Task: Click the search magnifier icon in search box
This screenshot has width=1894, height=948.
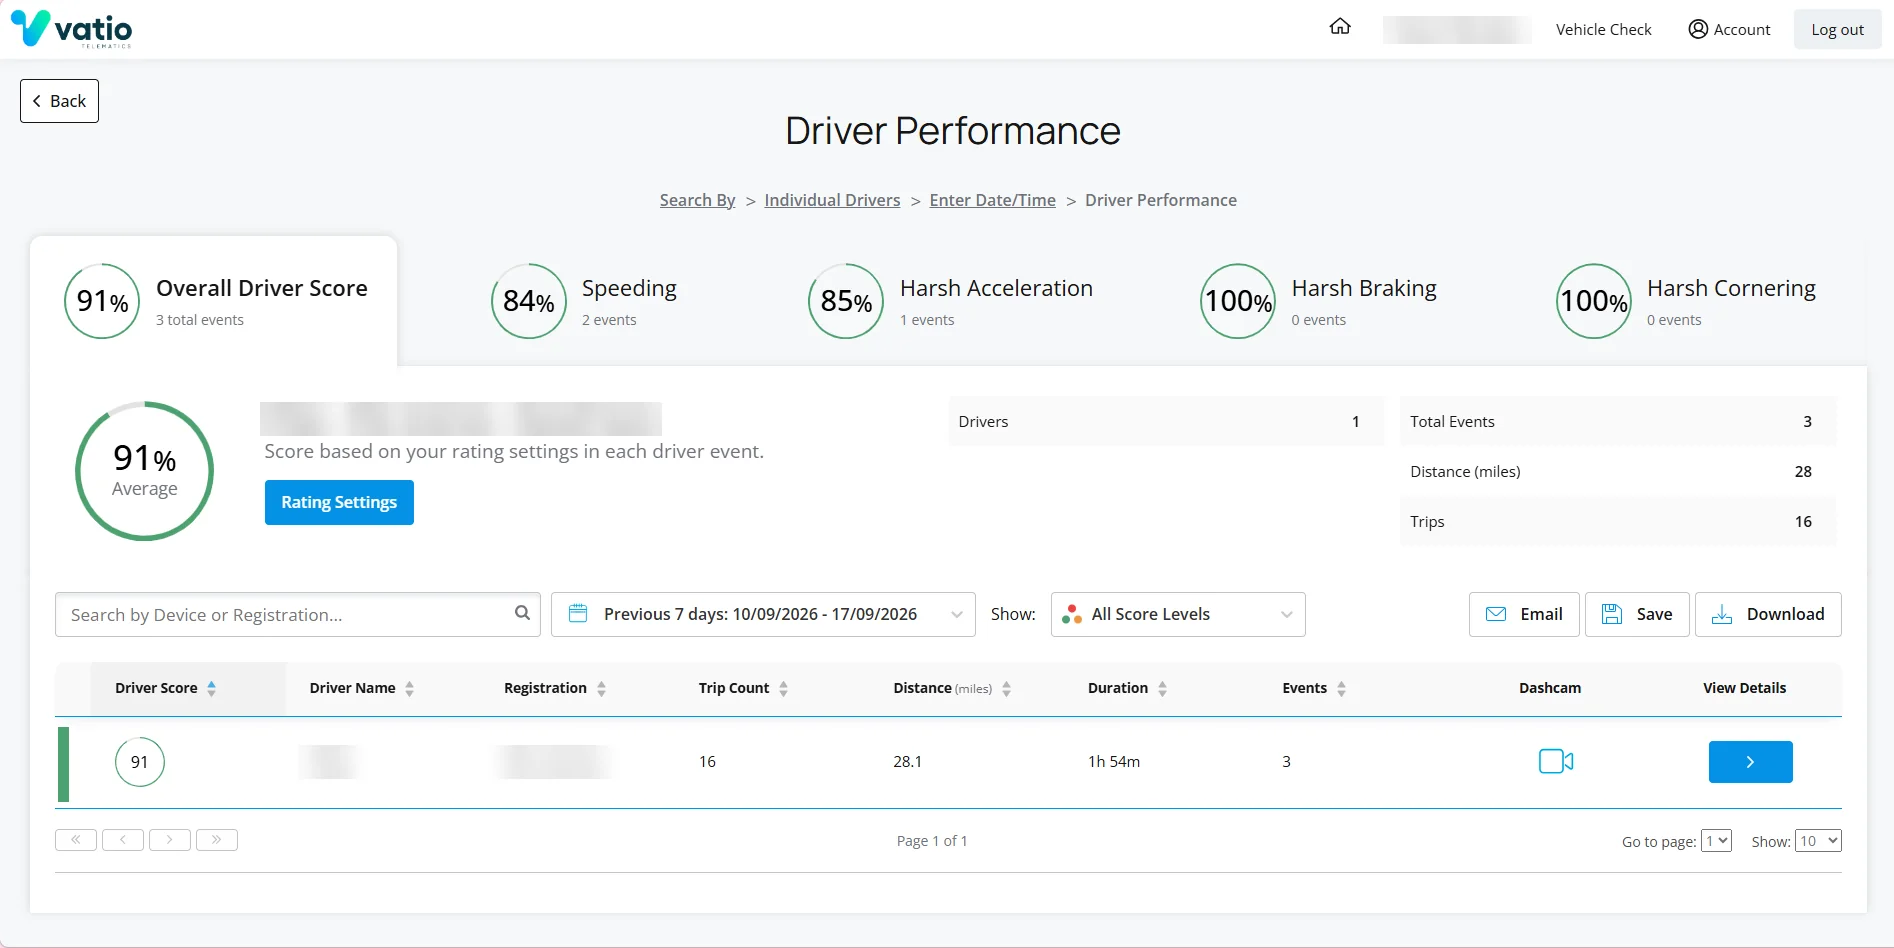Action: pos(522,613)
